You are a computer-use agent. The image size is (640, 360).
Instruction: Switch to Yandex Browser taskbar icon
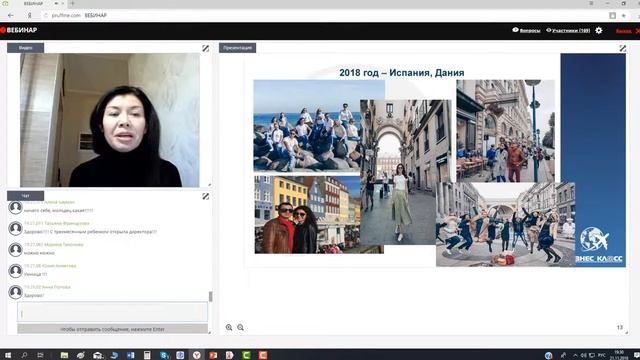tap(197, 355)
